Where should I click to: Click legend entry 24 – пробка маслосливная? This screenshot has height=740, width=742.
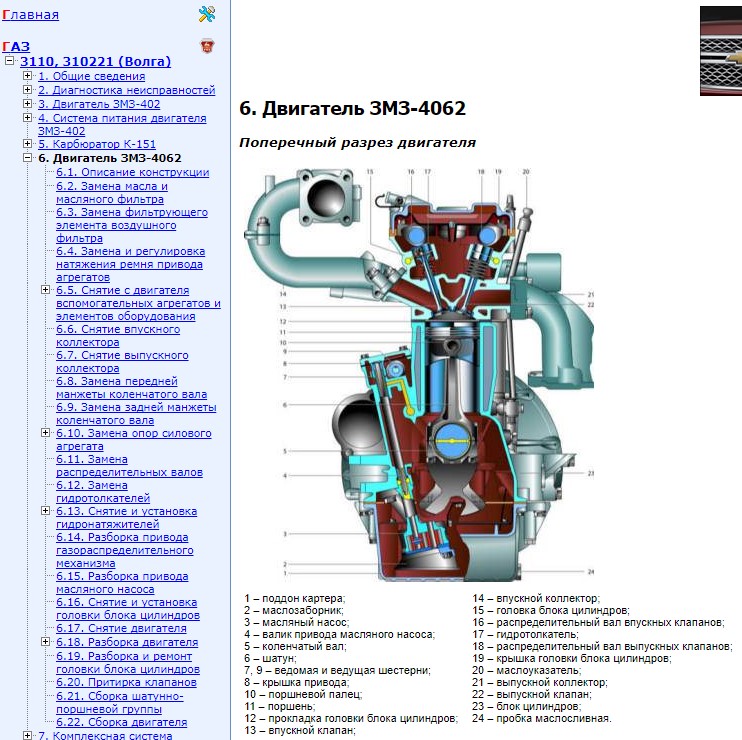click(x=542, y=718)
